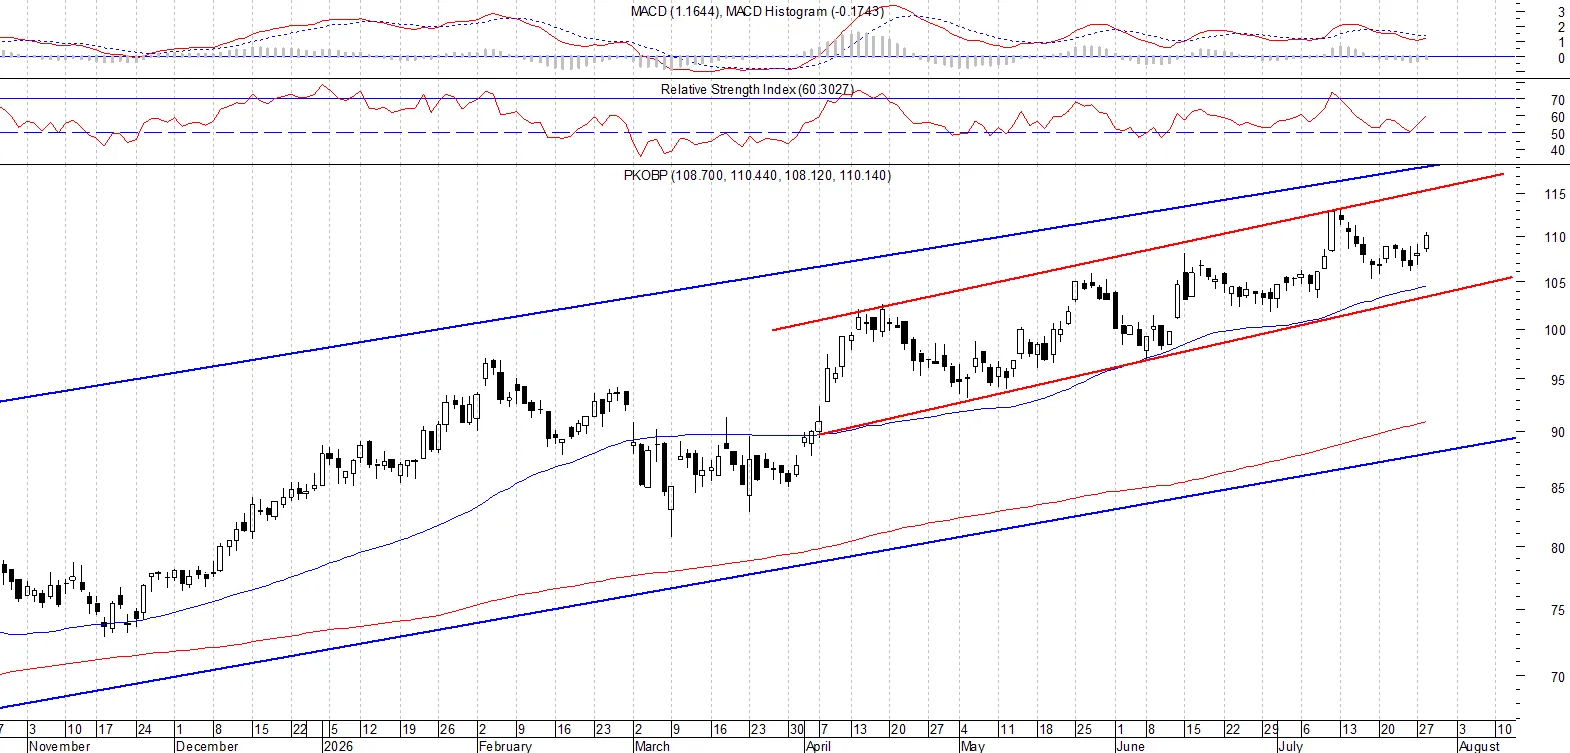This screenshot has height=753, width=1570.
Task: Click the MACD indicator title text
Action: pyautogui.click(x=757, y=11)
